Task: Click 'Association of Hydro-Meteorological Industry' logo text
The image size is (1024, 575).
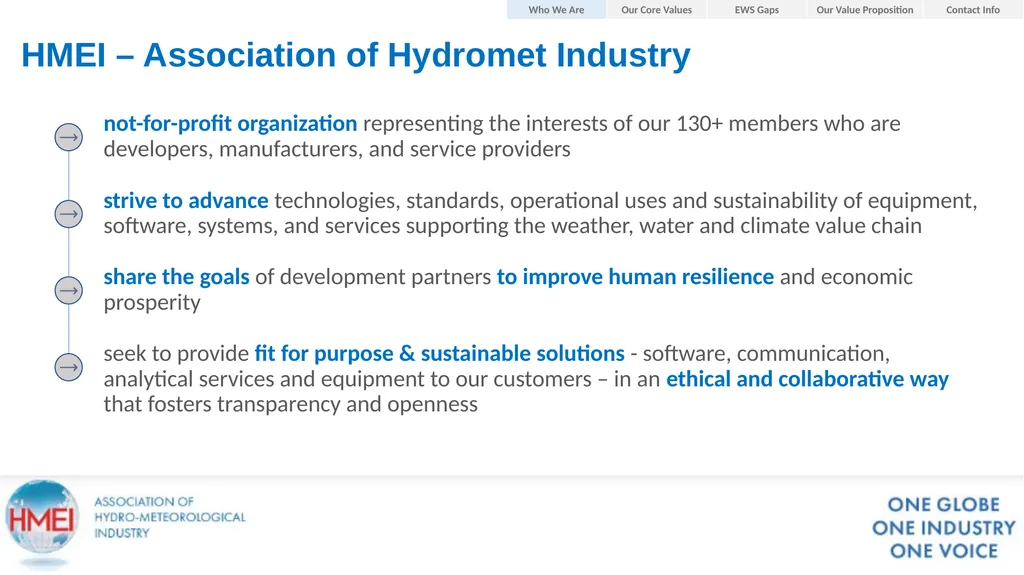Action: coord(170,517)
